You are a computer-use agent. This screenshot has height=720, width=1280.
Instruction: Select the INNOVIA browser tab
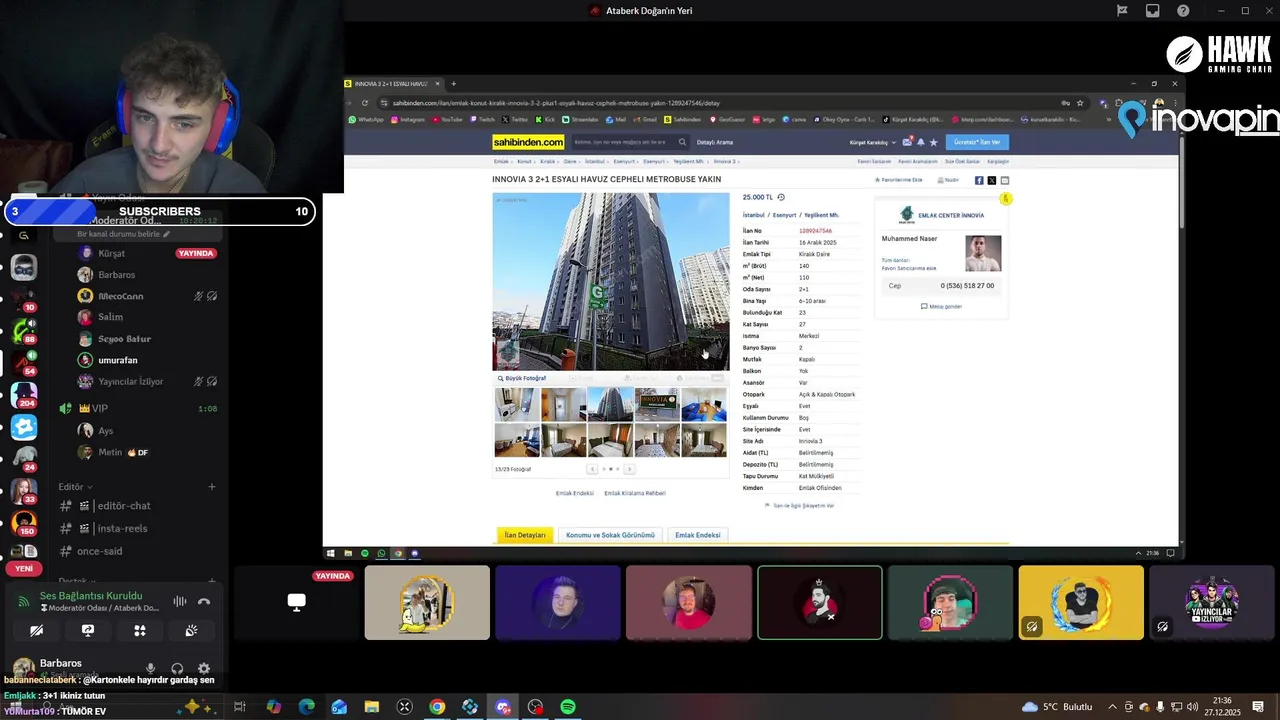(392, 84)
